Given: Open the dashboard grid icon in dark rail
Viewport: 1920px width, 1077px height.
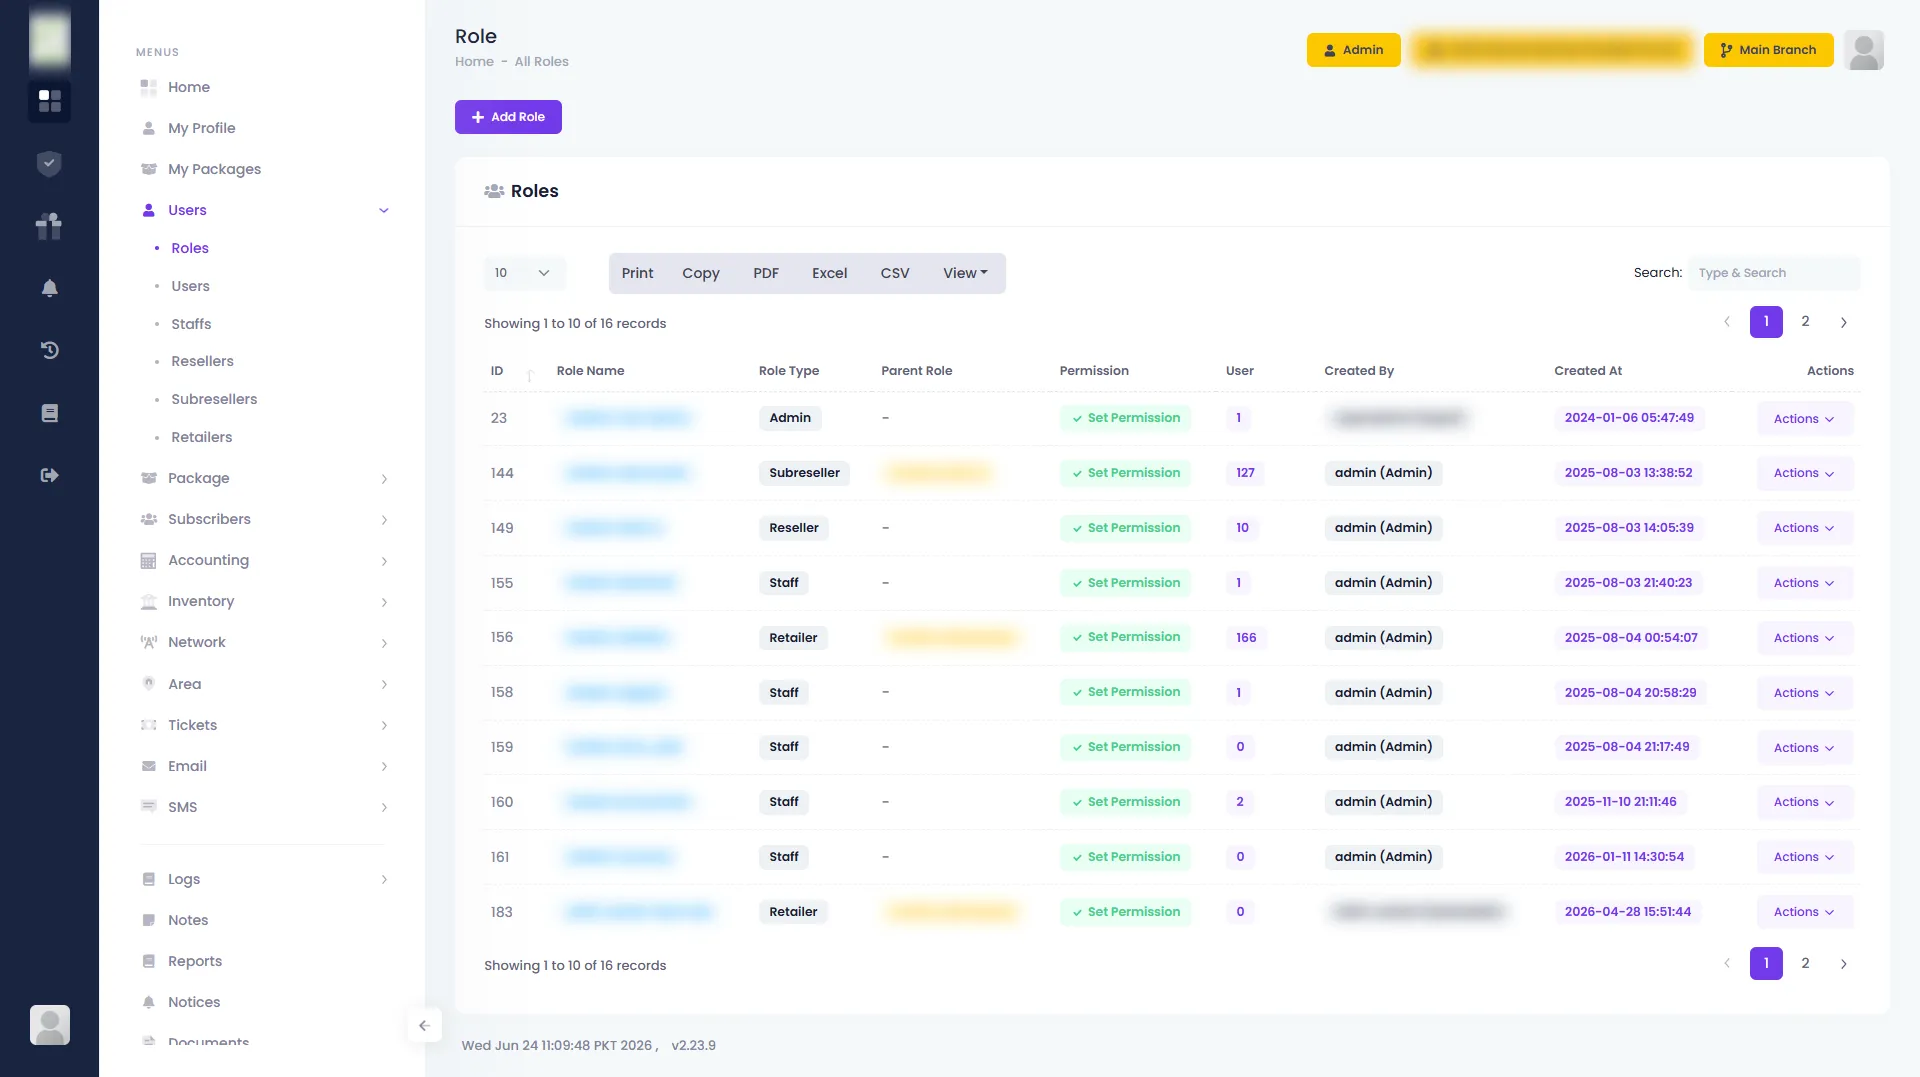Looking at the screenshot, I should [x=49, y=101].
